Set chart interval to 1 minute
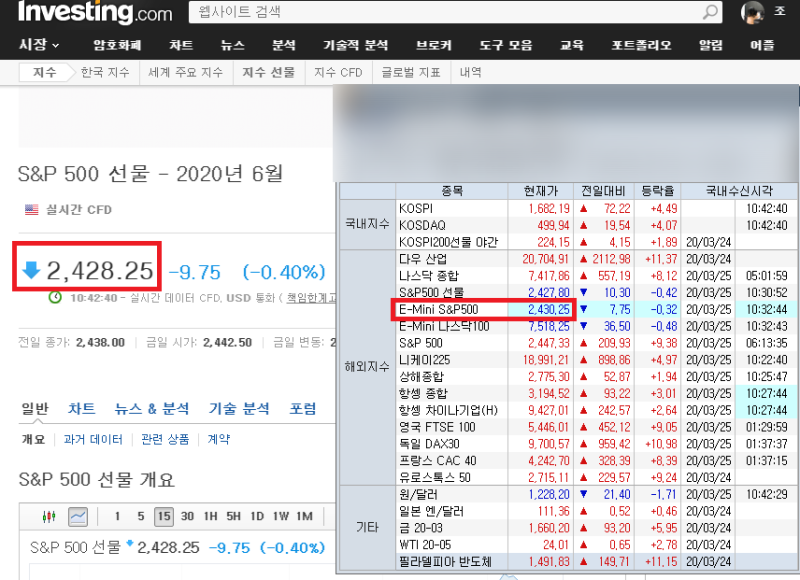Viewport: 800px width, 580px height. tap(117, 516)
